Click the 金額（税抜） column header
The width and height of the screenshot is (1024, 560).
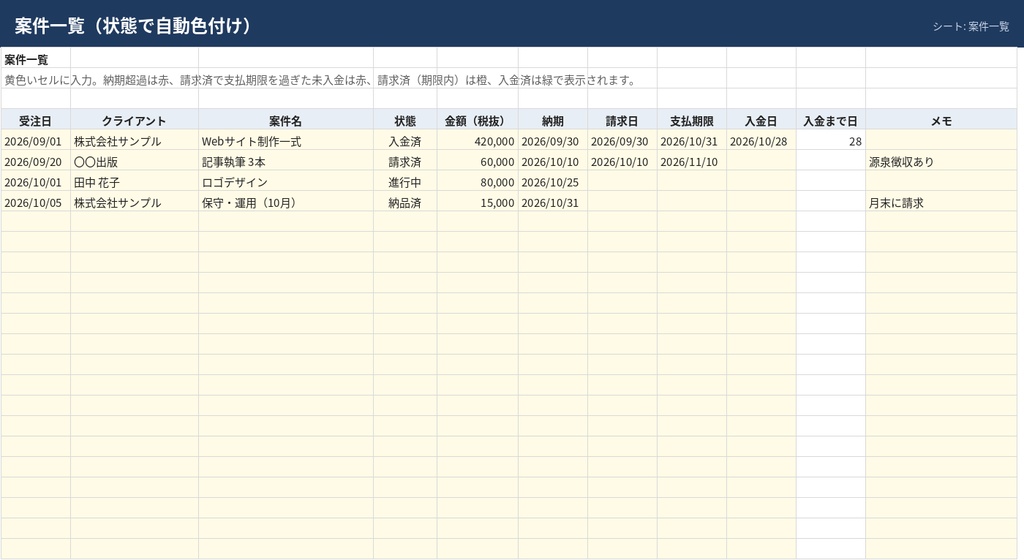[477, 121]
